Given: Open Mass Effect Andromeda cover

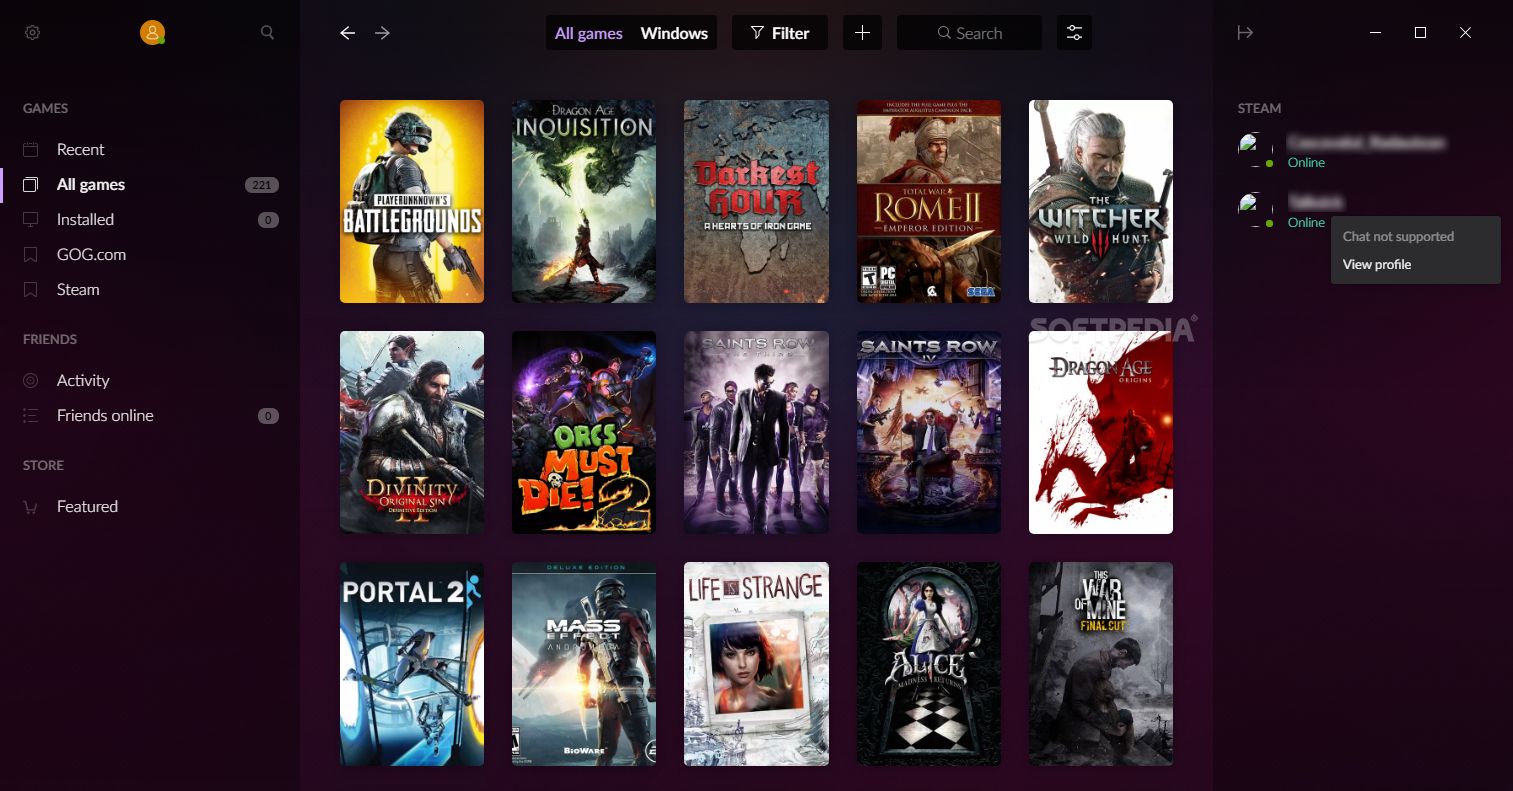Looking at the screenshot, I should coord(584,664).
